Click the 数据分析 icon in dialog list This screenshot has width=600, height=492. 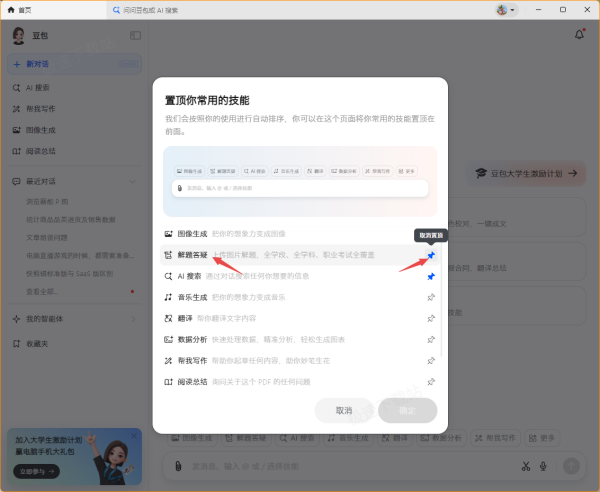point(168,339)
